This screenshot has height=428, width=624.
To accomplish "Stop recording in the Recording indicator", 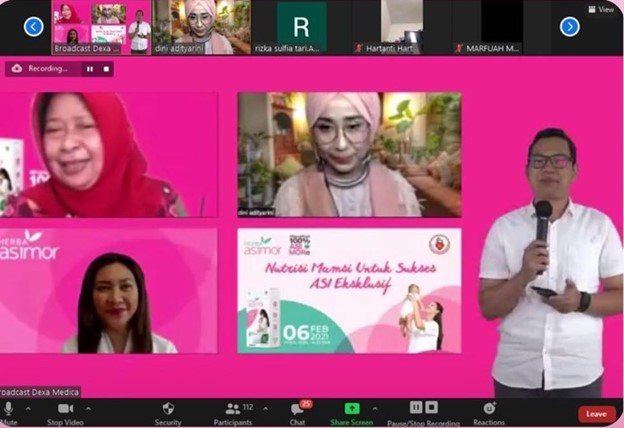I will (x=106, y=69).
